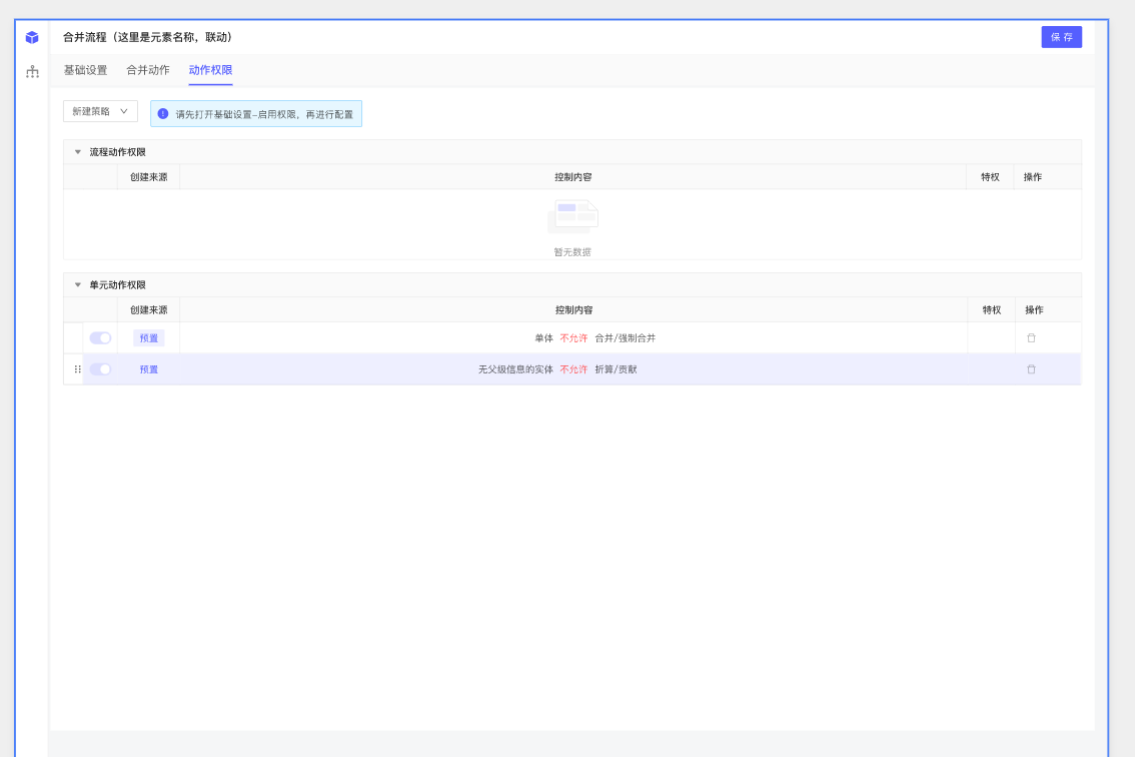This screenshot has width=1135, height=757.
Task: Click the cube icon in left sidebar
Action: (32, 38)
